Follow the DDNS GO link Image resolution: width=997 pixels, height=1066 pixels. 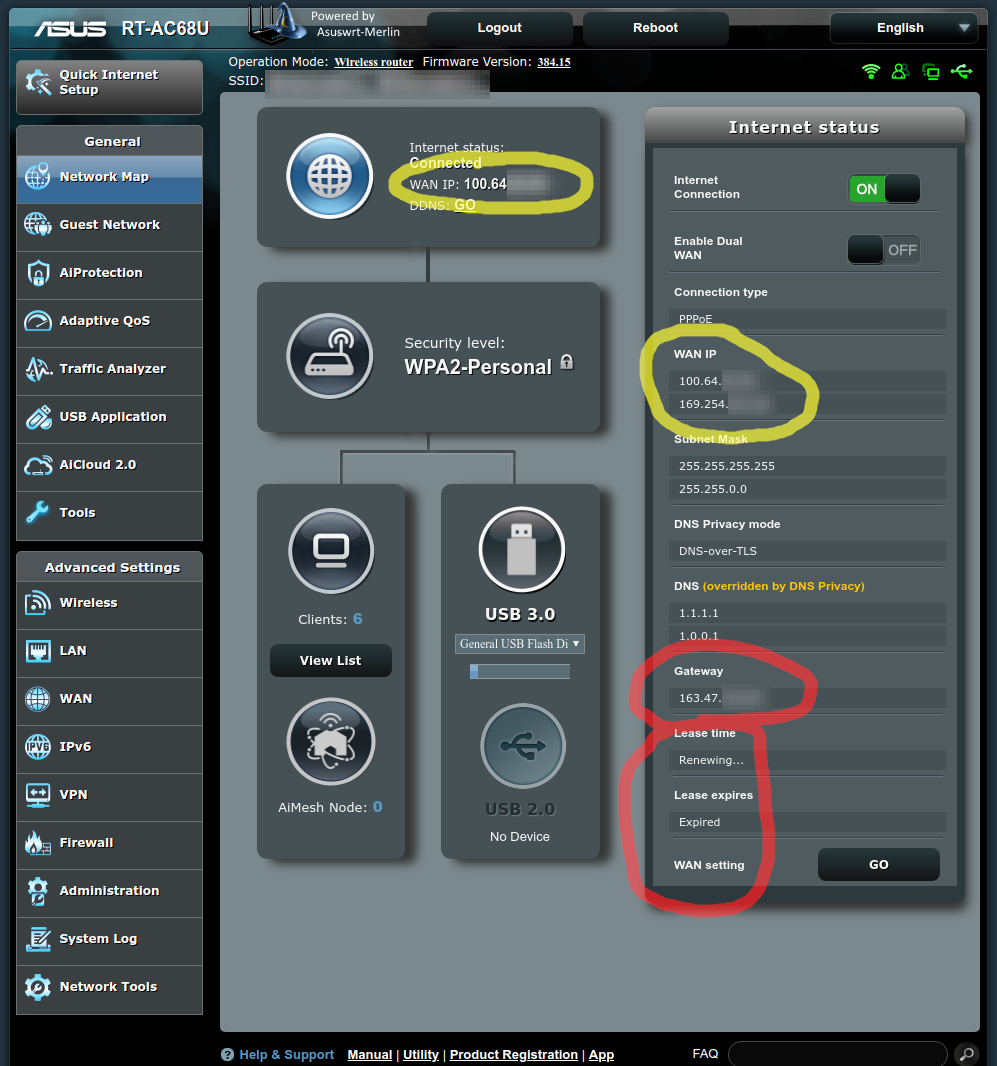pos(465,205)
